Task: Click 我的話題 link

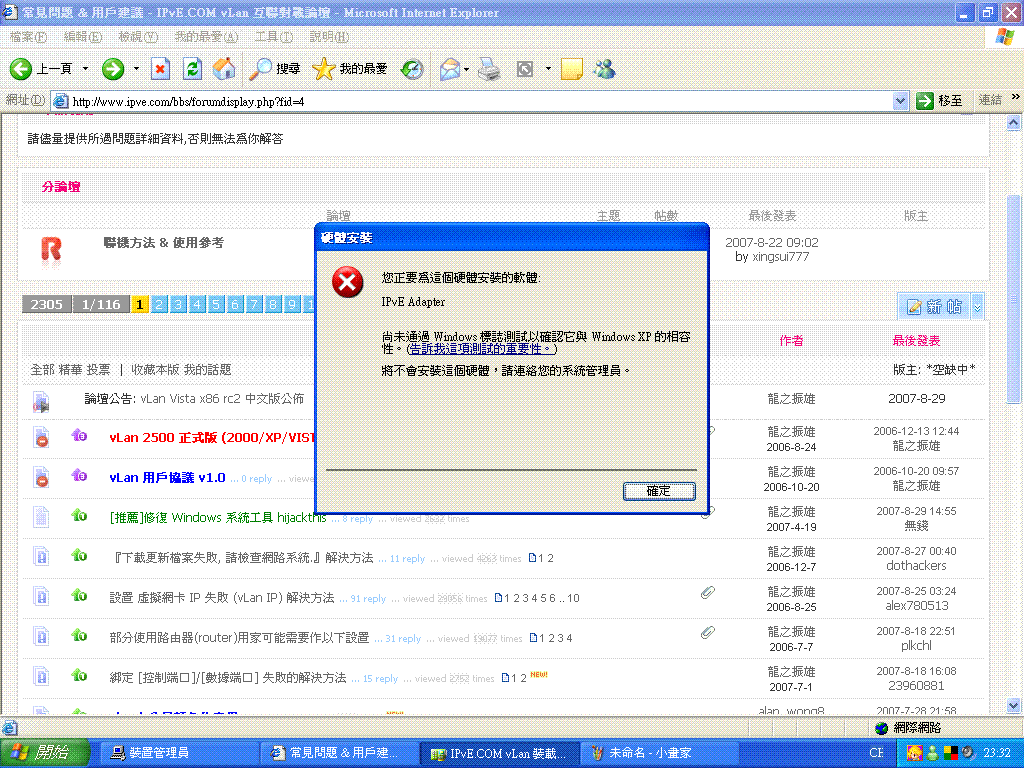Action: [x=207, y=370]
